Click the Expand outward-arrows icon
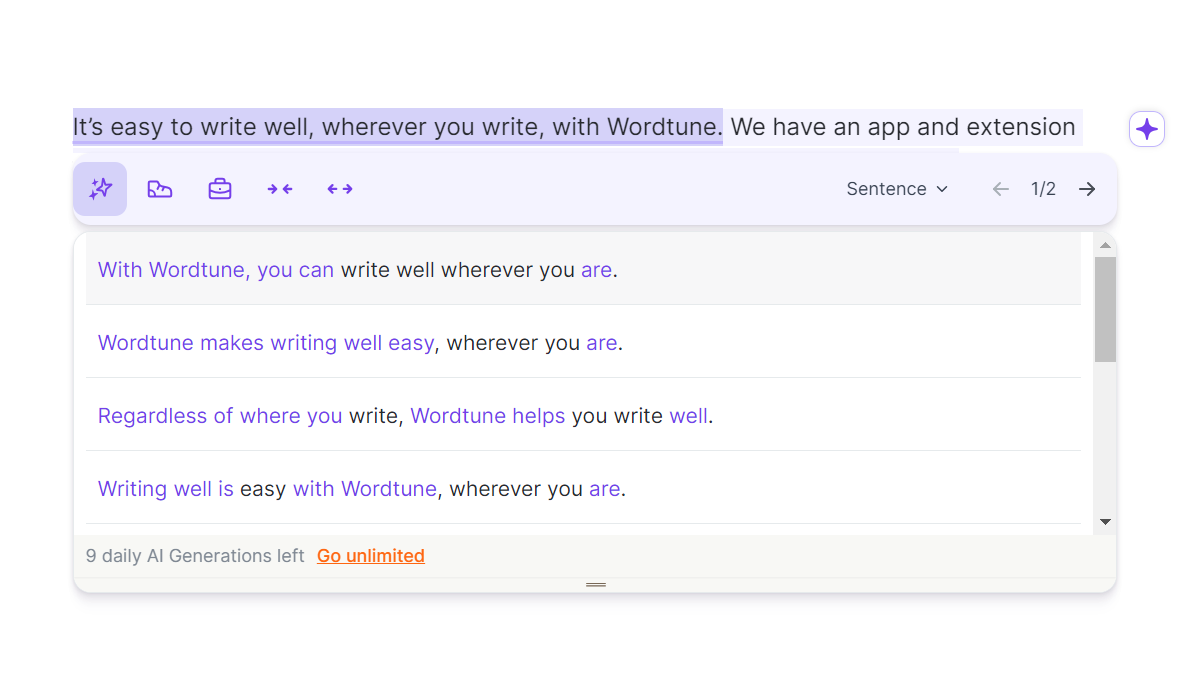 [x=340, y=189]
